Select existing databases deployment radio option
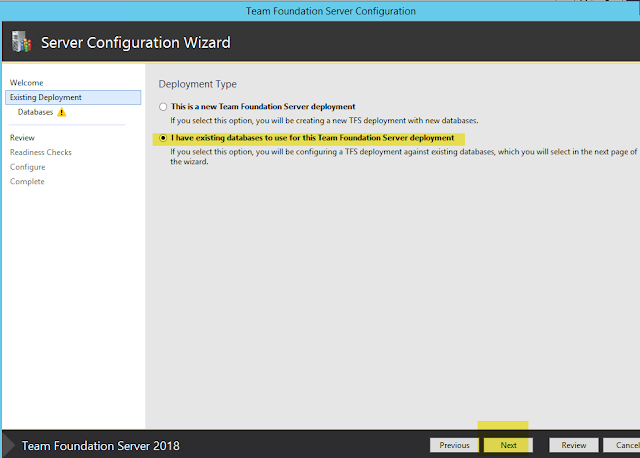Image resolution: width=640 pixels, height=458 pixels. coord(163,138)
